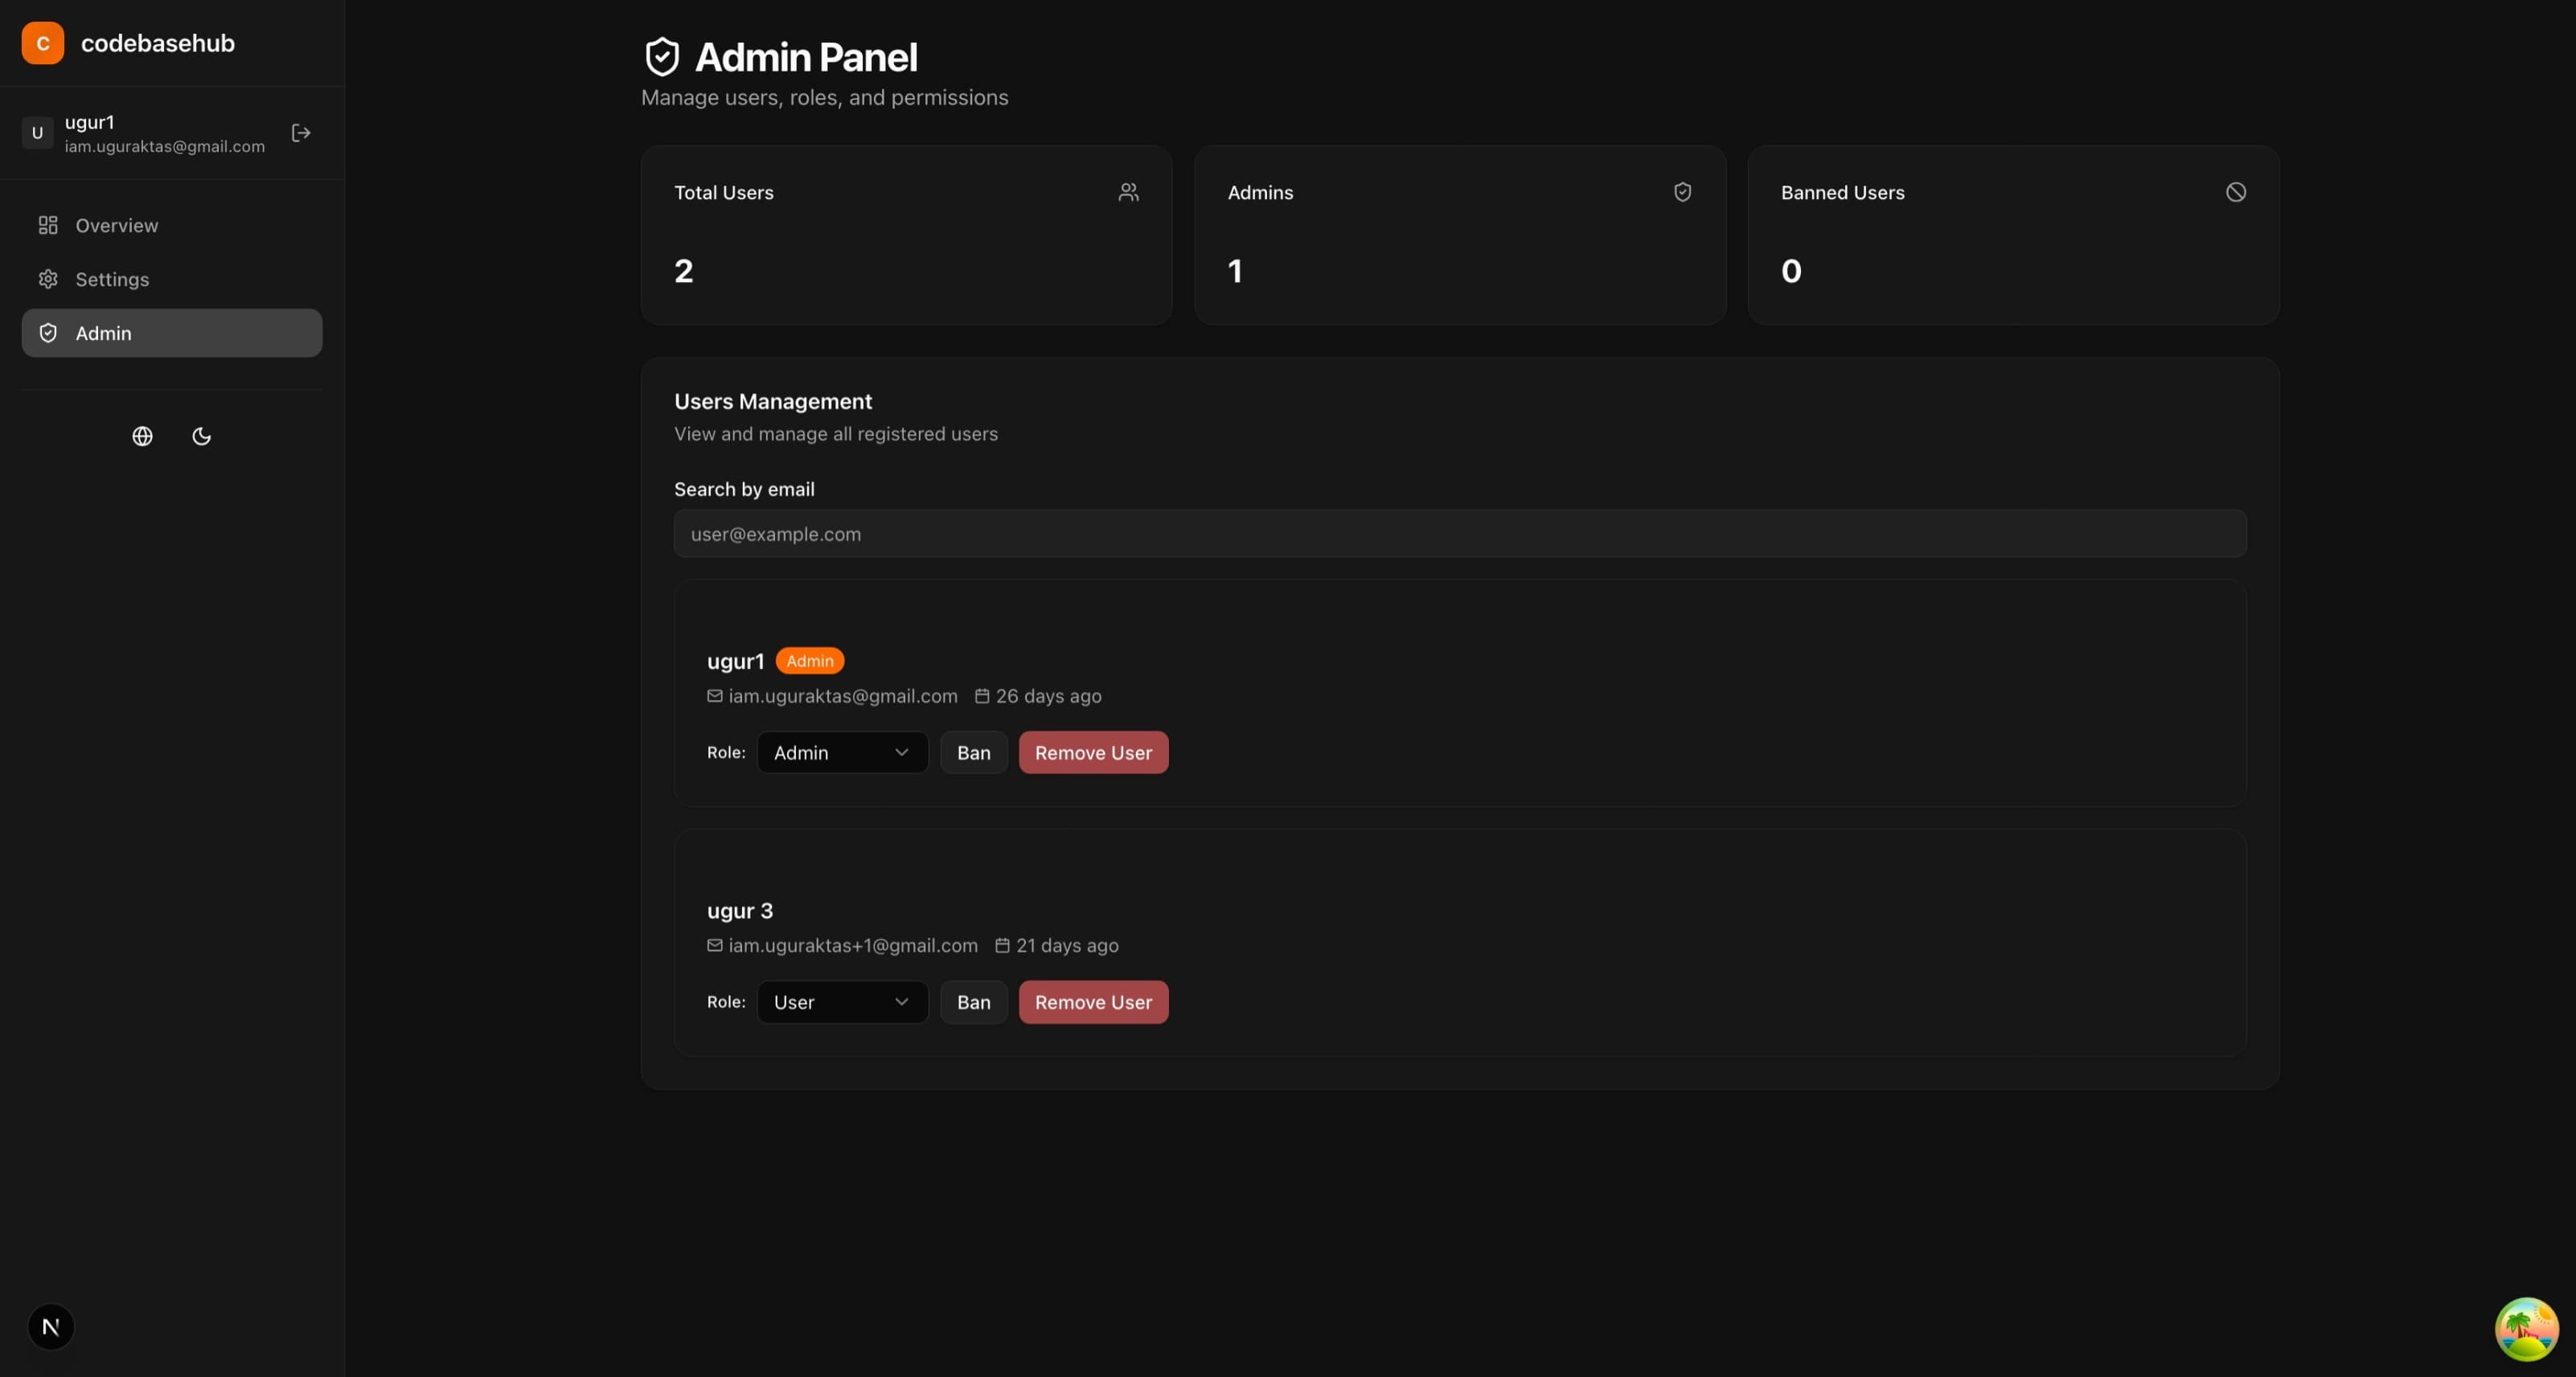Click the N logo at bottom left
The image size is (2576, 1377).
pyautogui.click(x=50, y=1327)
